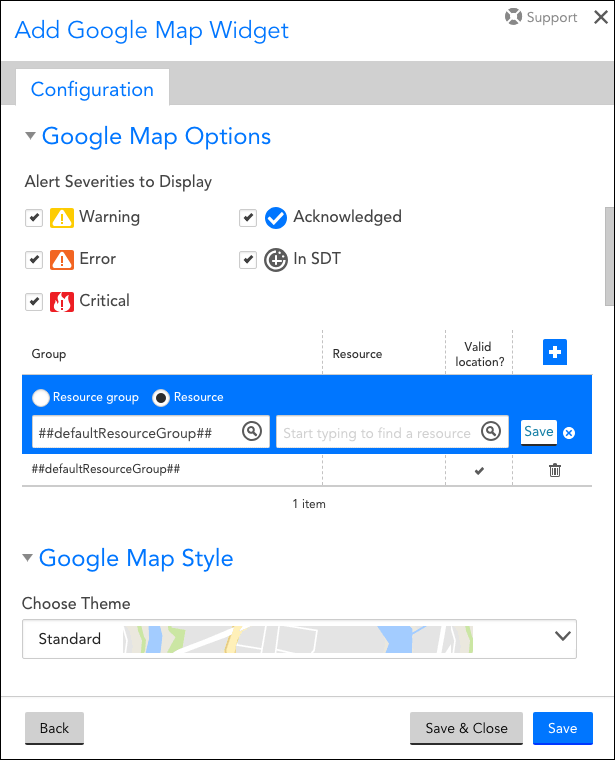Click the valid location checkmark in the row

[x=479, y=471]
